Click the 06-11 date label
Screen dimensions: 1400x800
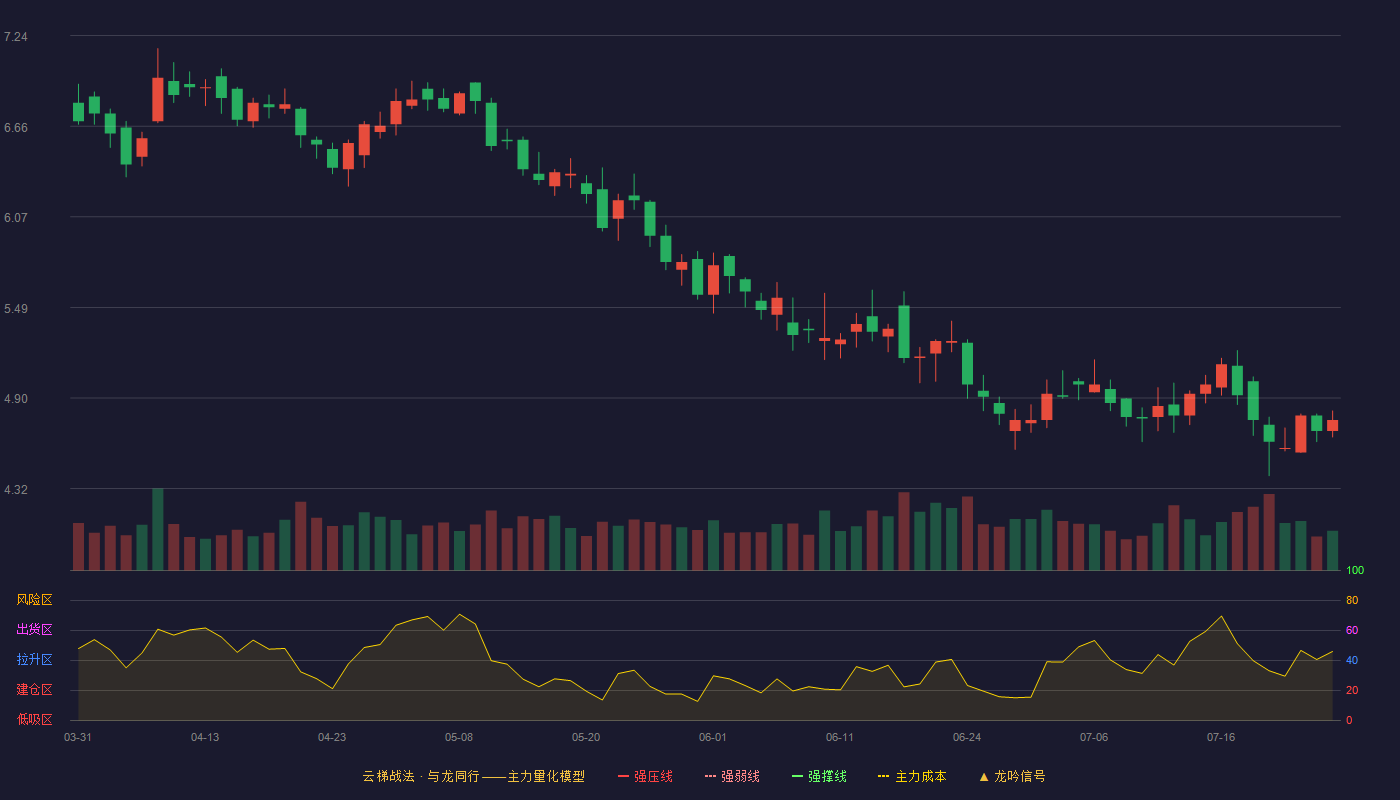[840, 737]
